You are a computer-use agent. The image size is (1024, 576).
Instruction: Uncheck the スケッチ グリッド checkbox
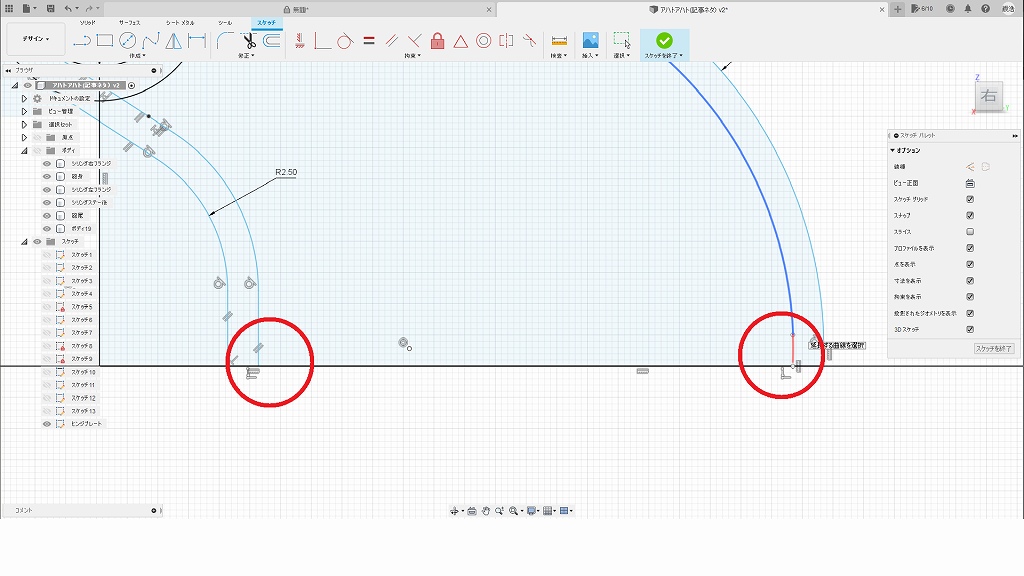click(x=970, y=199)
